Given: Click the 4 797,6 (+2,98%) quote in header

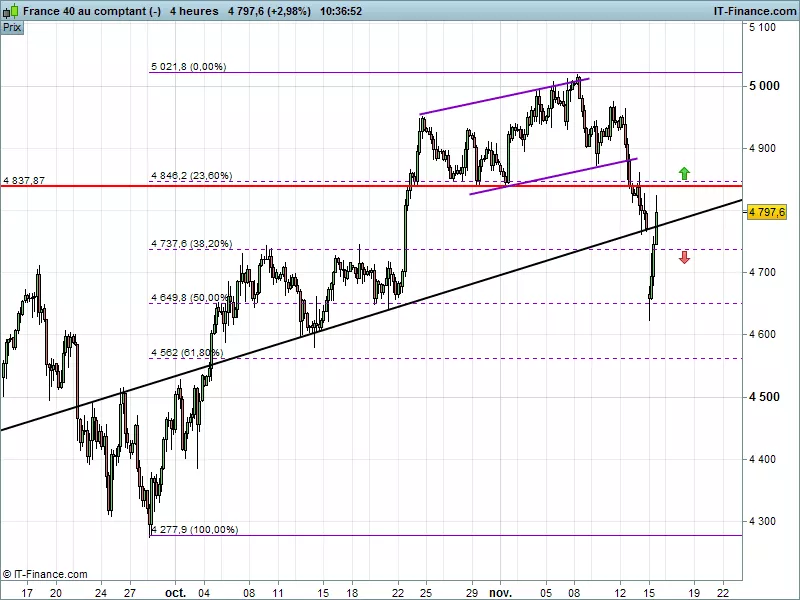Looking at the screenshot, I should pos(269,11).
